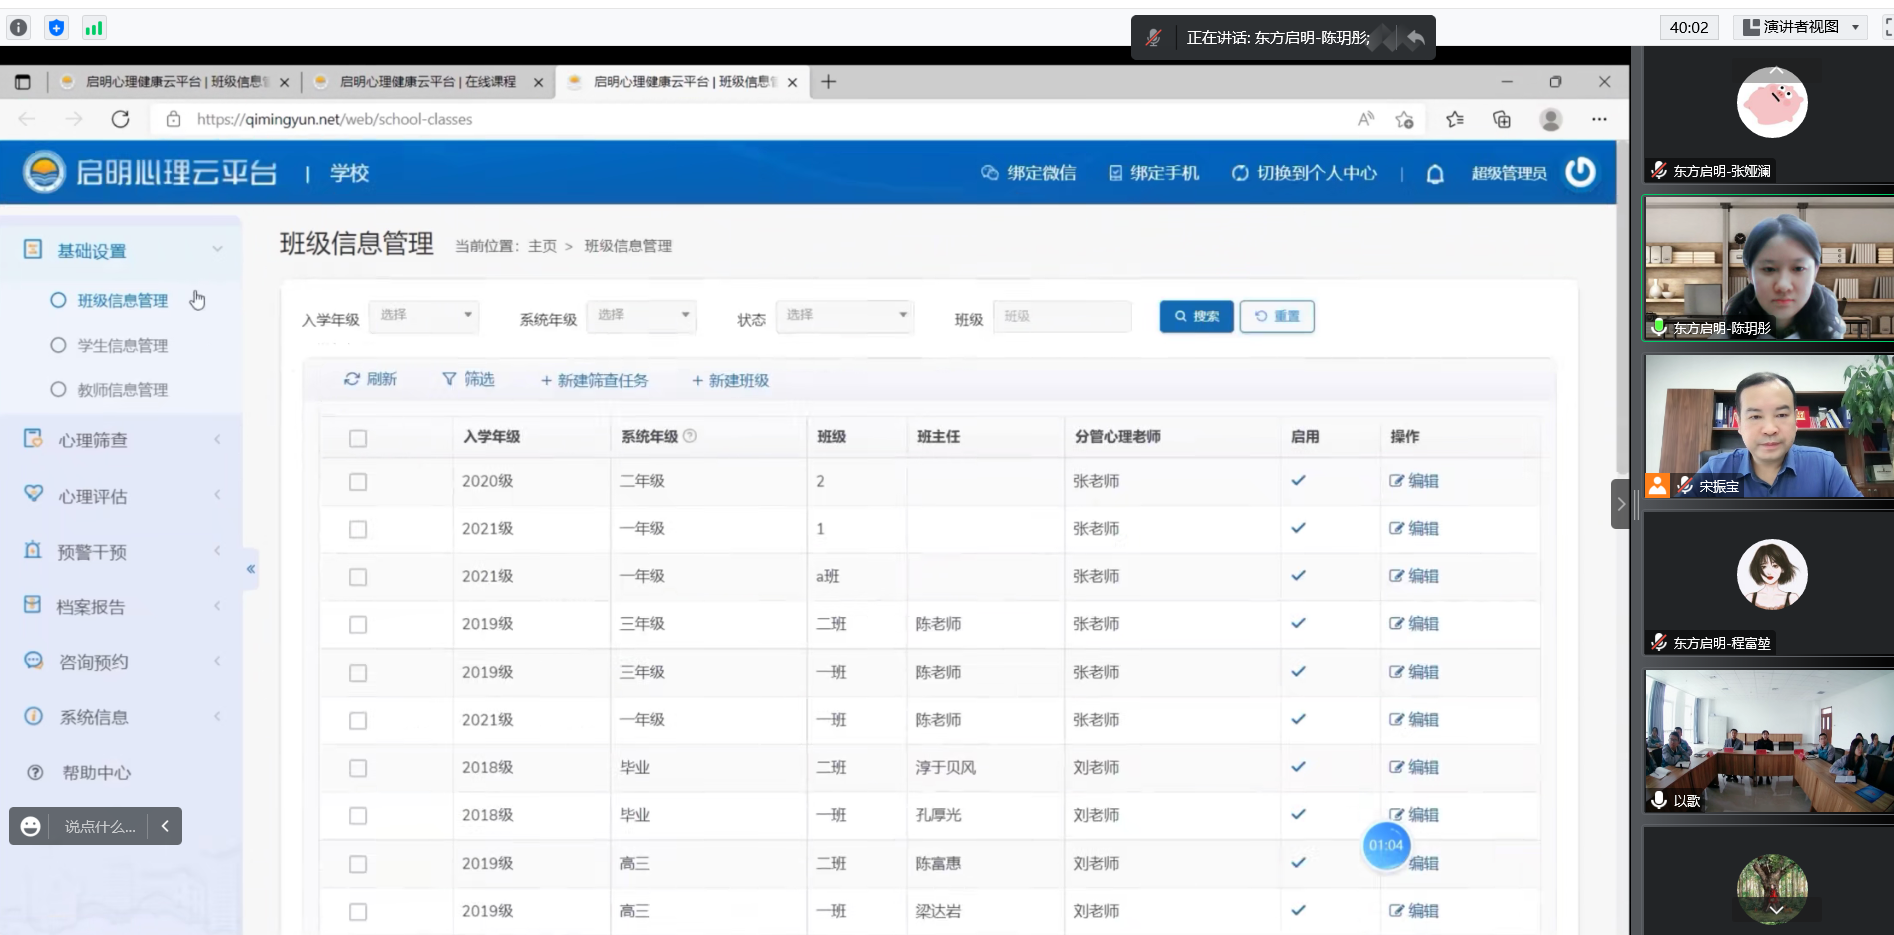Click the notification bell icon
This screenshot has height=935, width=1894.
[x=1434, y=174]
